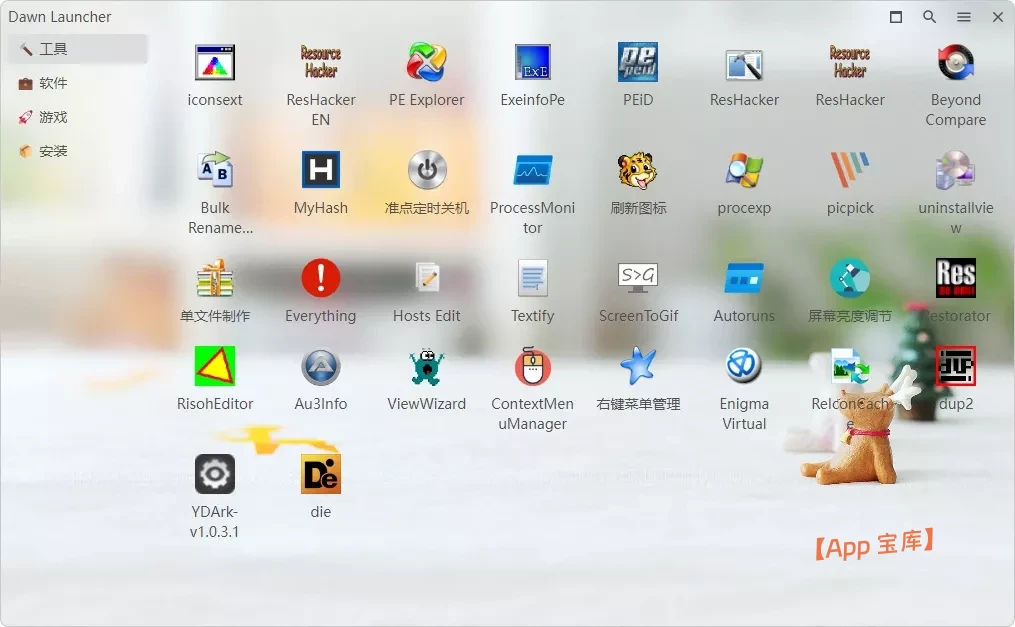This screenshot has width=1015, height=627.
Task: Start ProcessMonitor
Action: 533,170
